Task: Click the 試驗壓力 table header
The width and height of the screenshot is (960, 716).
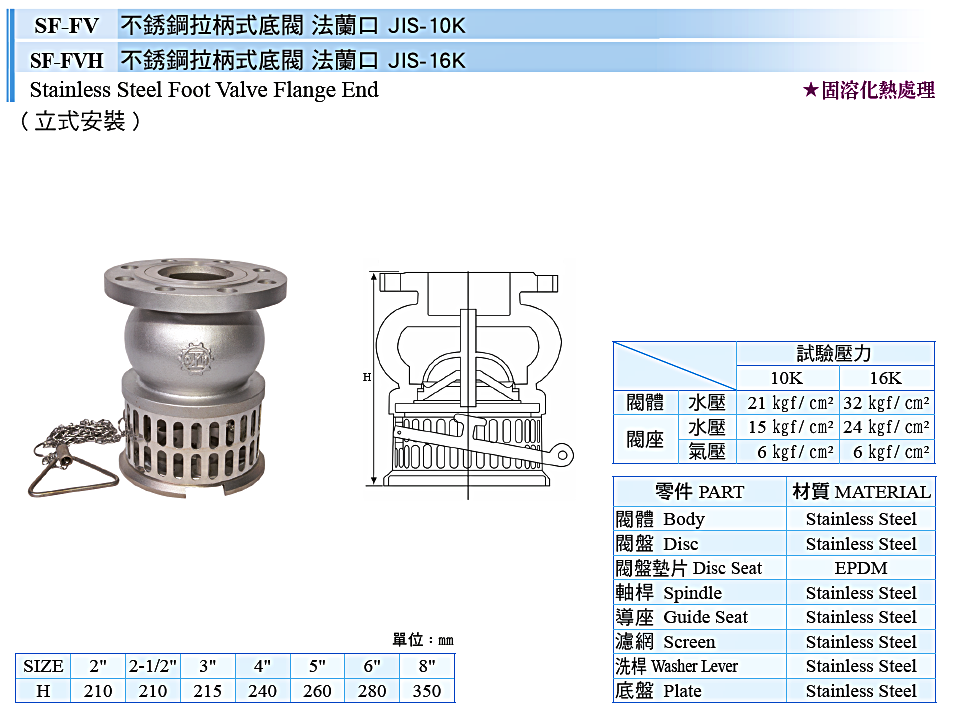Action: (835, 353)
